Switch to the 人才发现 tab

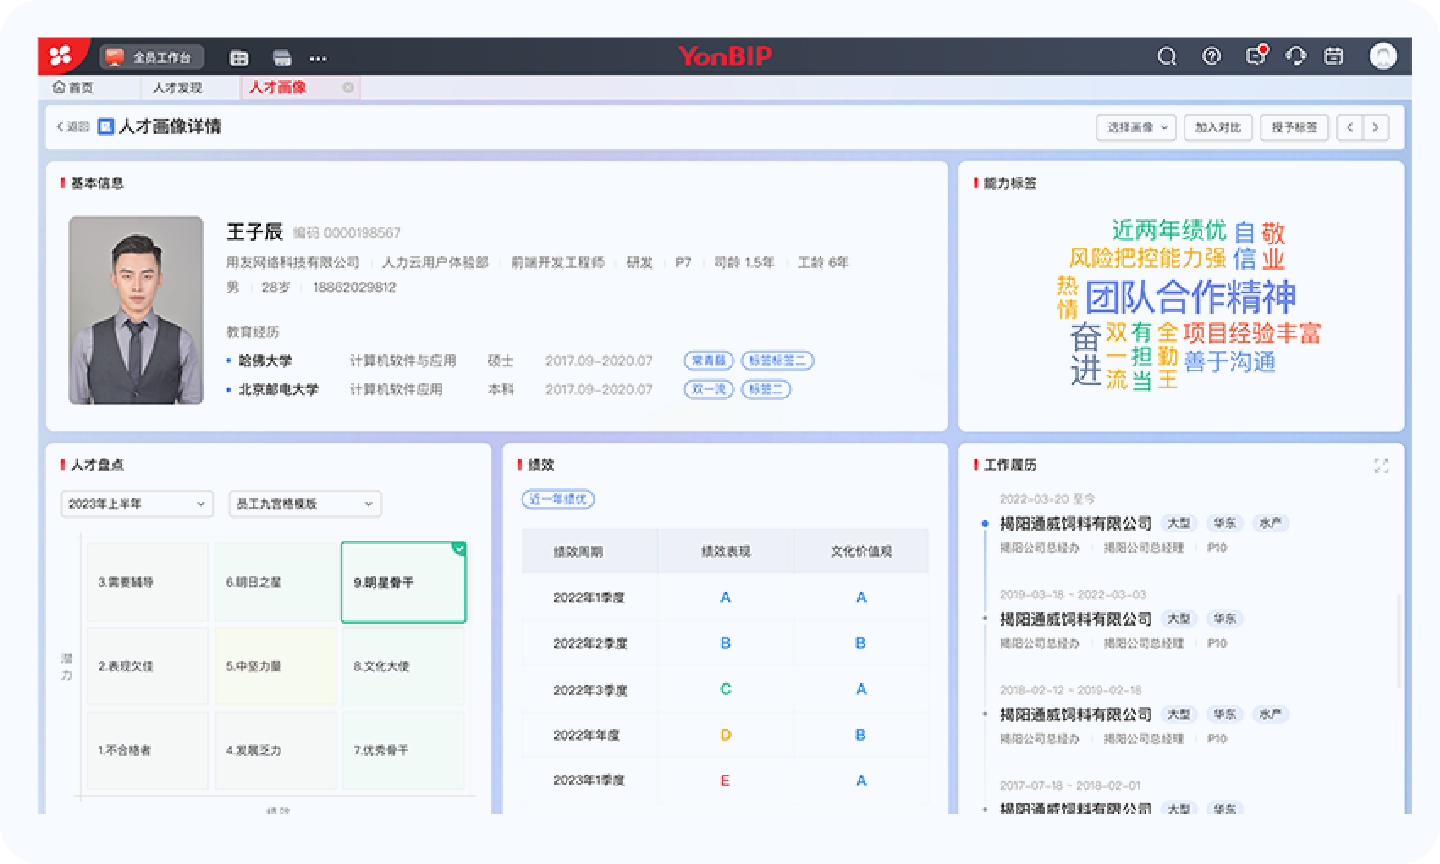[178, 88]
